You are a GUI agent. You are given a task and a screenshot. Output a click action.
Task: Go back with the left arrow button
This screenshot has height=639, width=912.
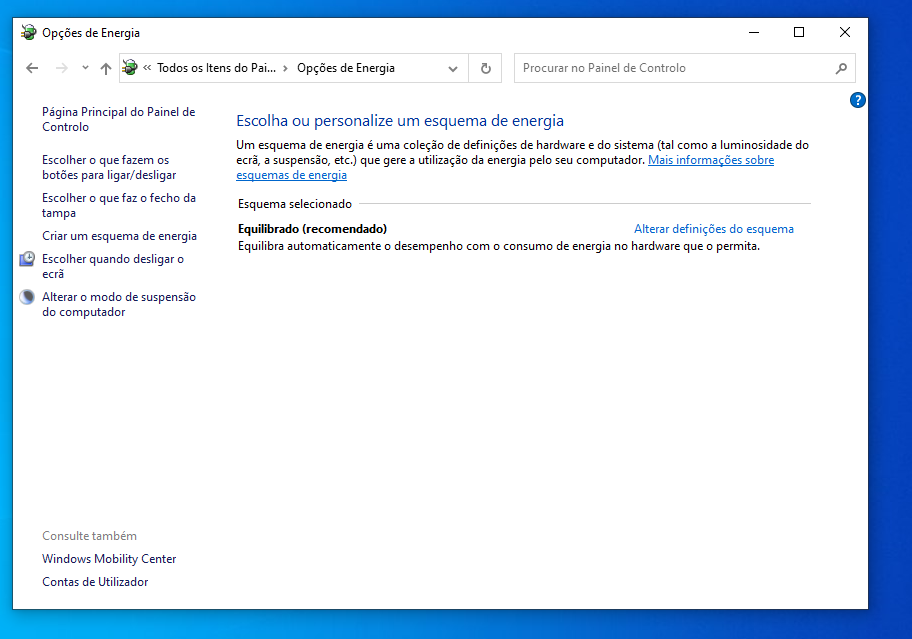32,68
